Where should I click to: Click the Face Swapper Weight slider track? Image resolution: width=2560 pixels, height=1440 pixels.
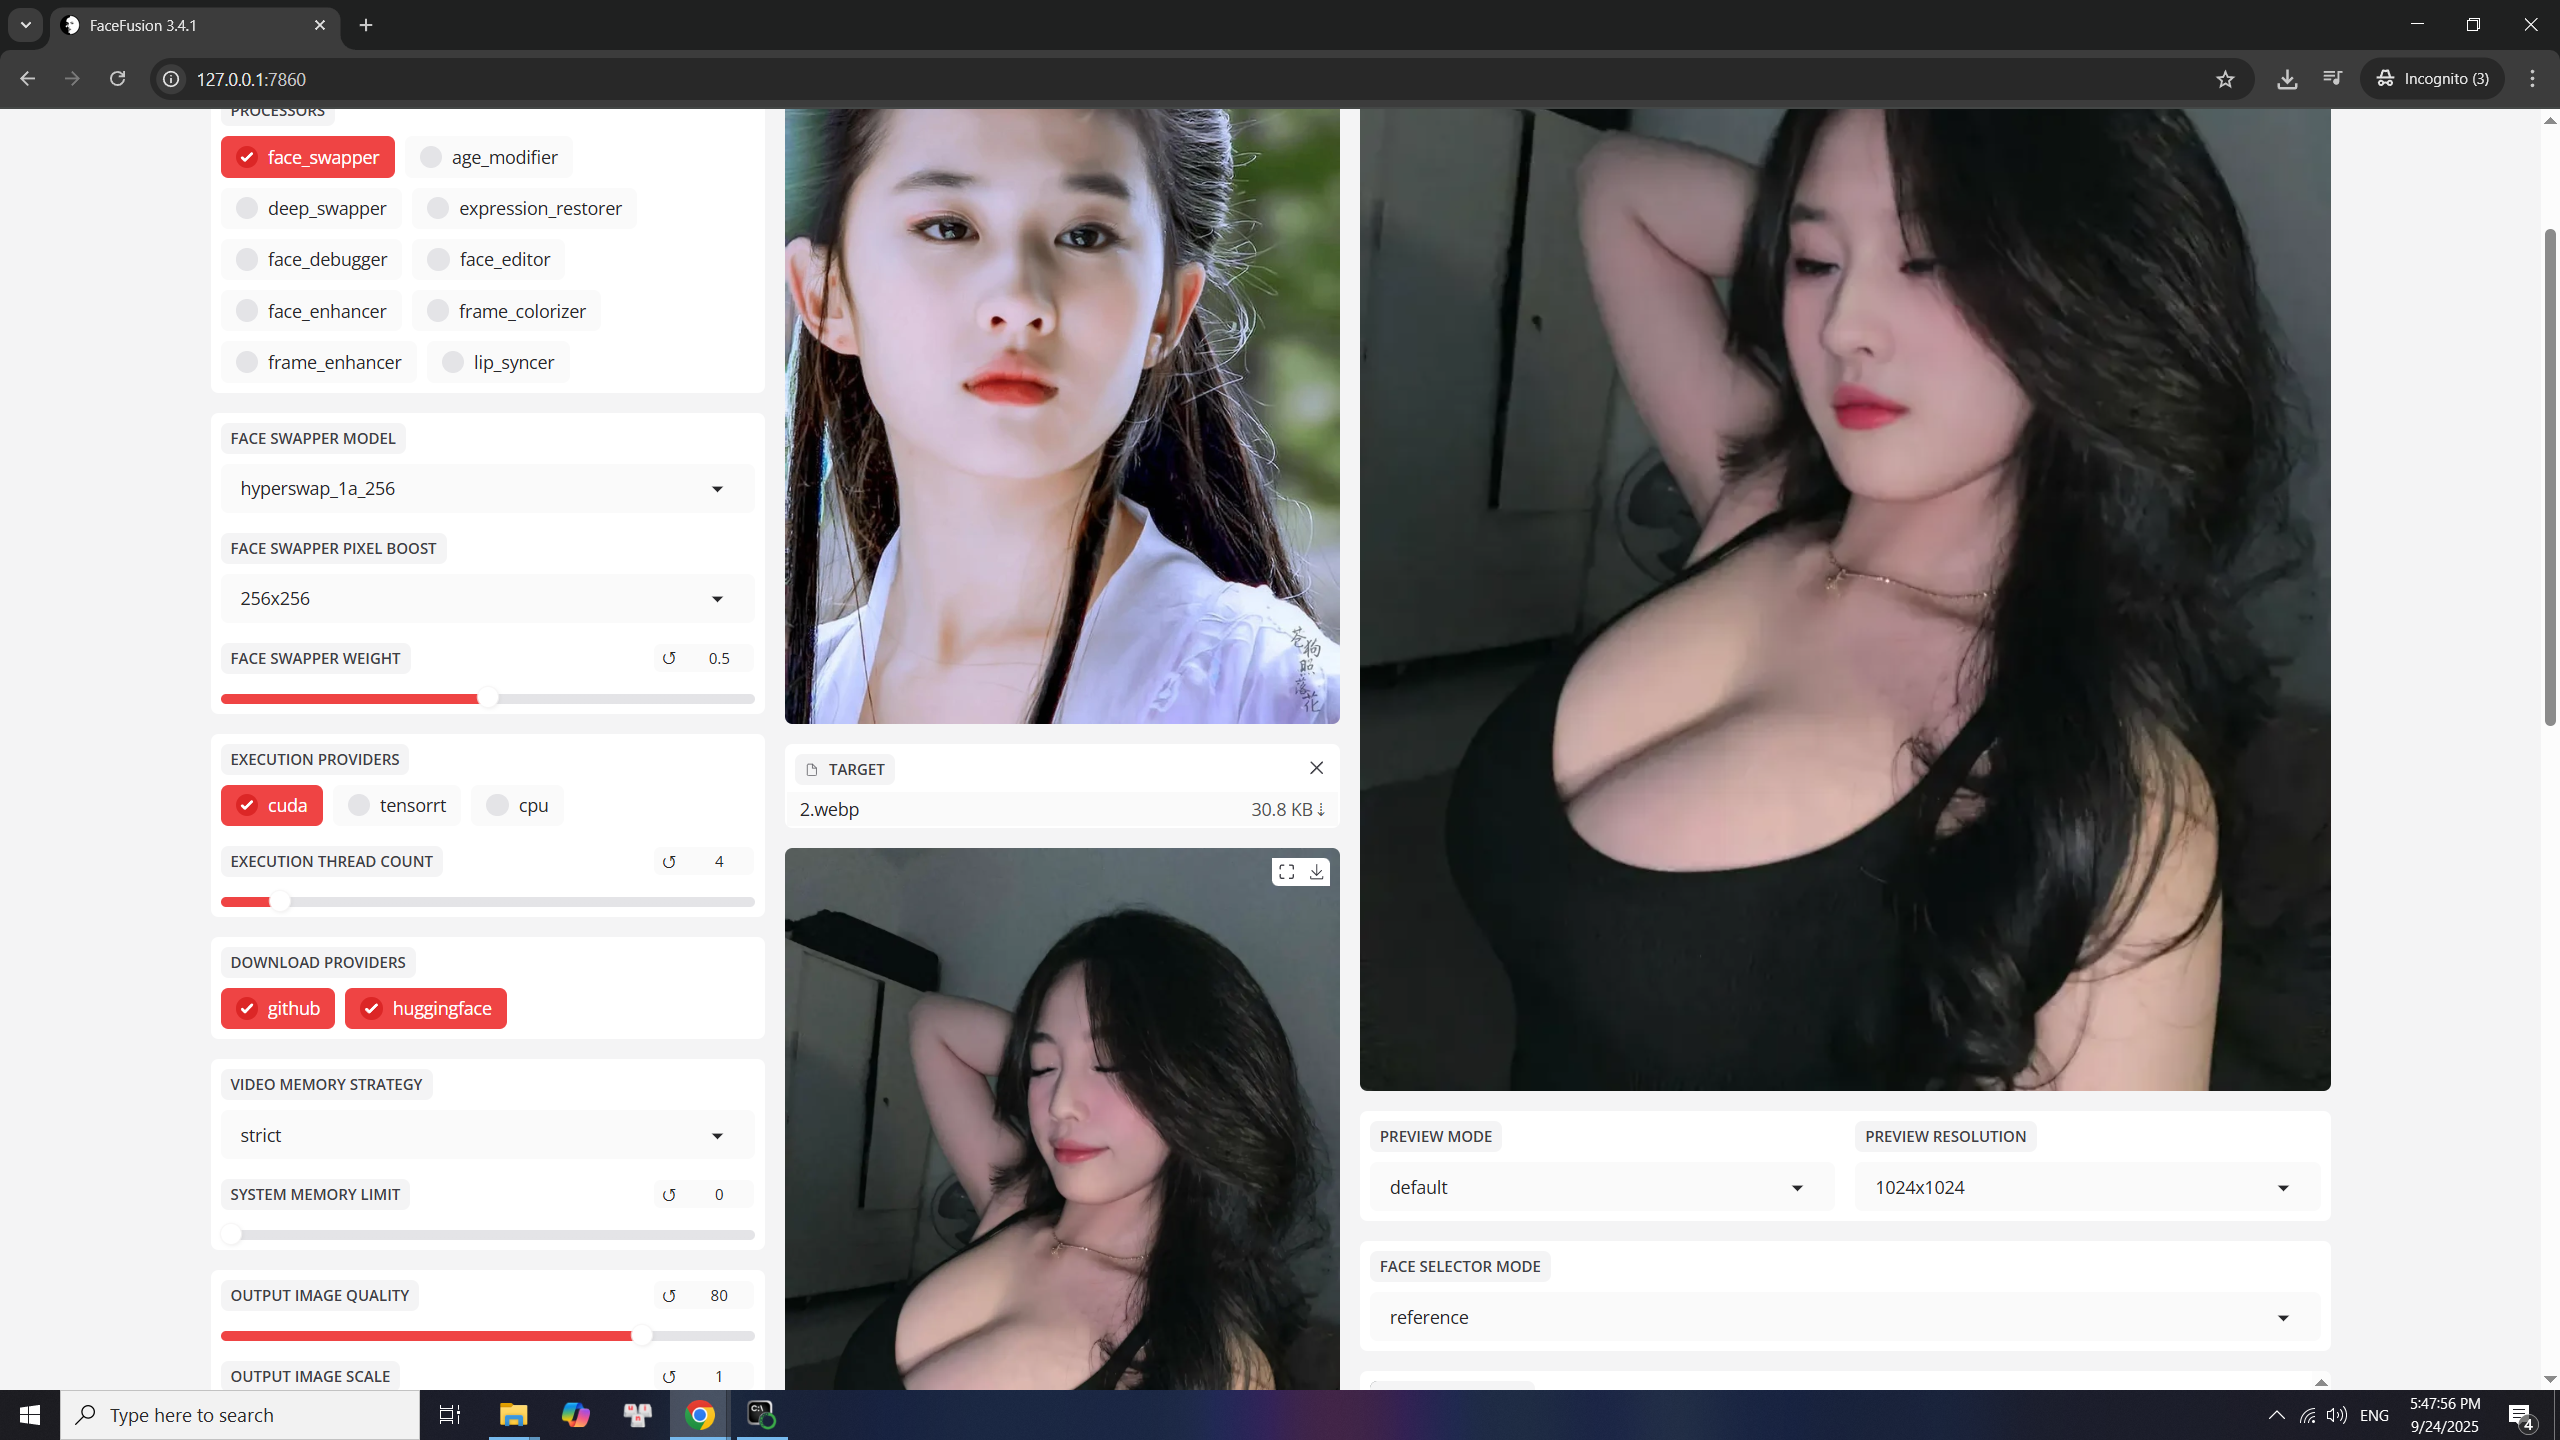(620, 699)
